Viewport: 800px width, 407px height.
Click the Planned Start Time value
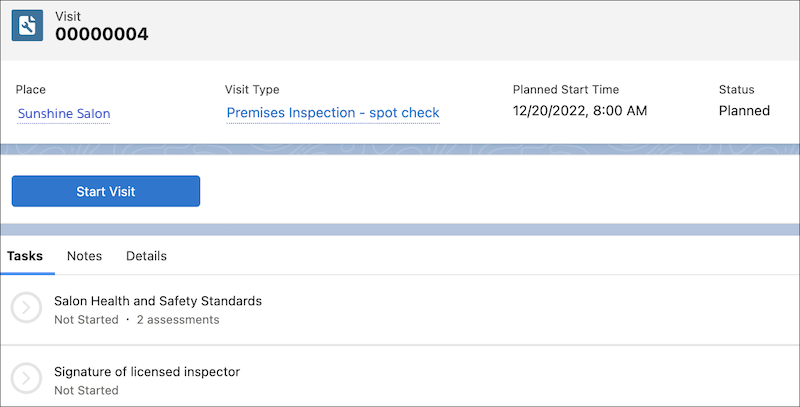[580, 111]
